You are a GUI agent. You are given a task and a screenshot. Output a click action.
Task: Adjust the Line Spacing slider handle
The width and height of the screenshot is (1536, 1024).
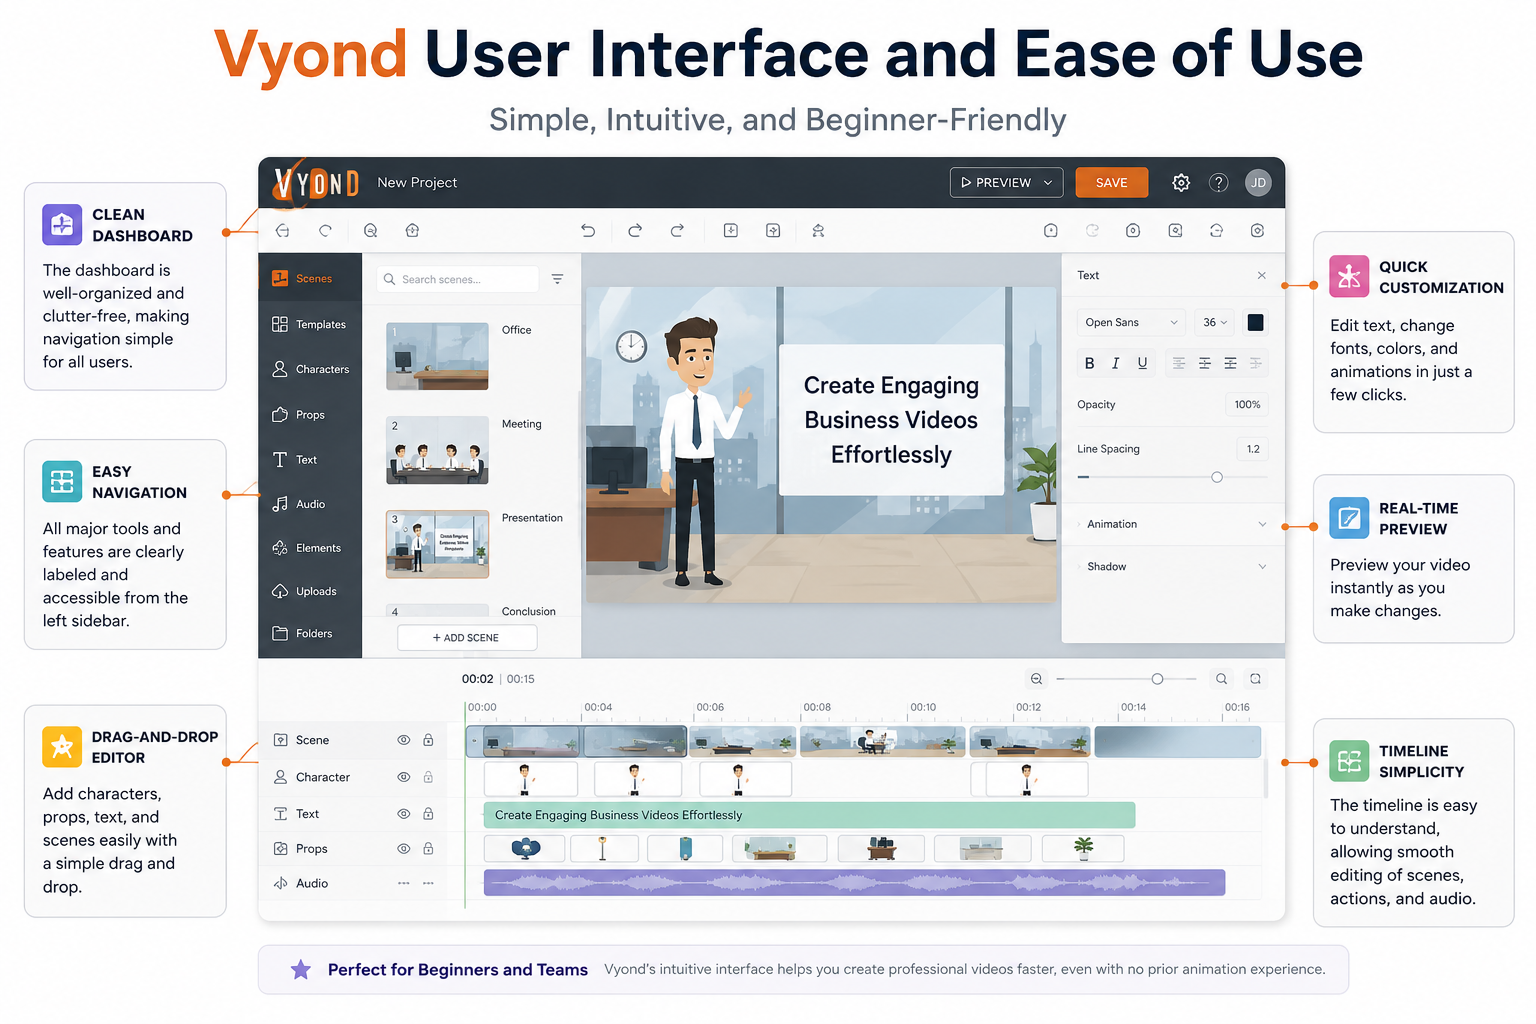click(1217, 477)
